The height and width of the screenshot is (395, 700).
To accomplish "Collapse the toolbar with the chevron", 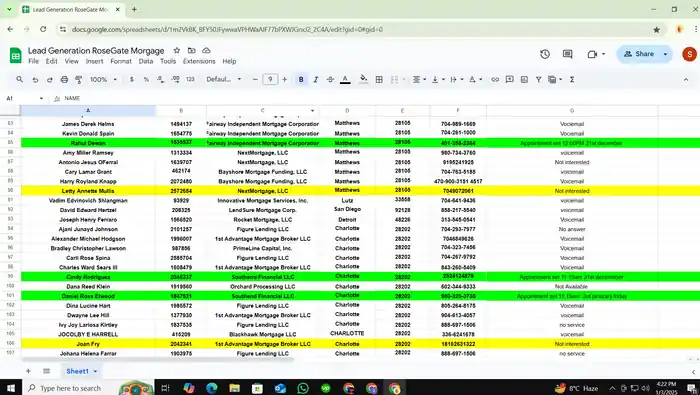I will (686, 79).
